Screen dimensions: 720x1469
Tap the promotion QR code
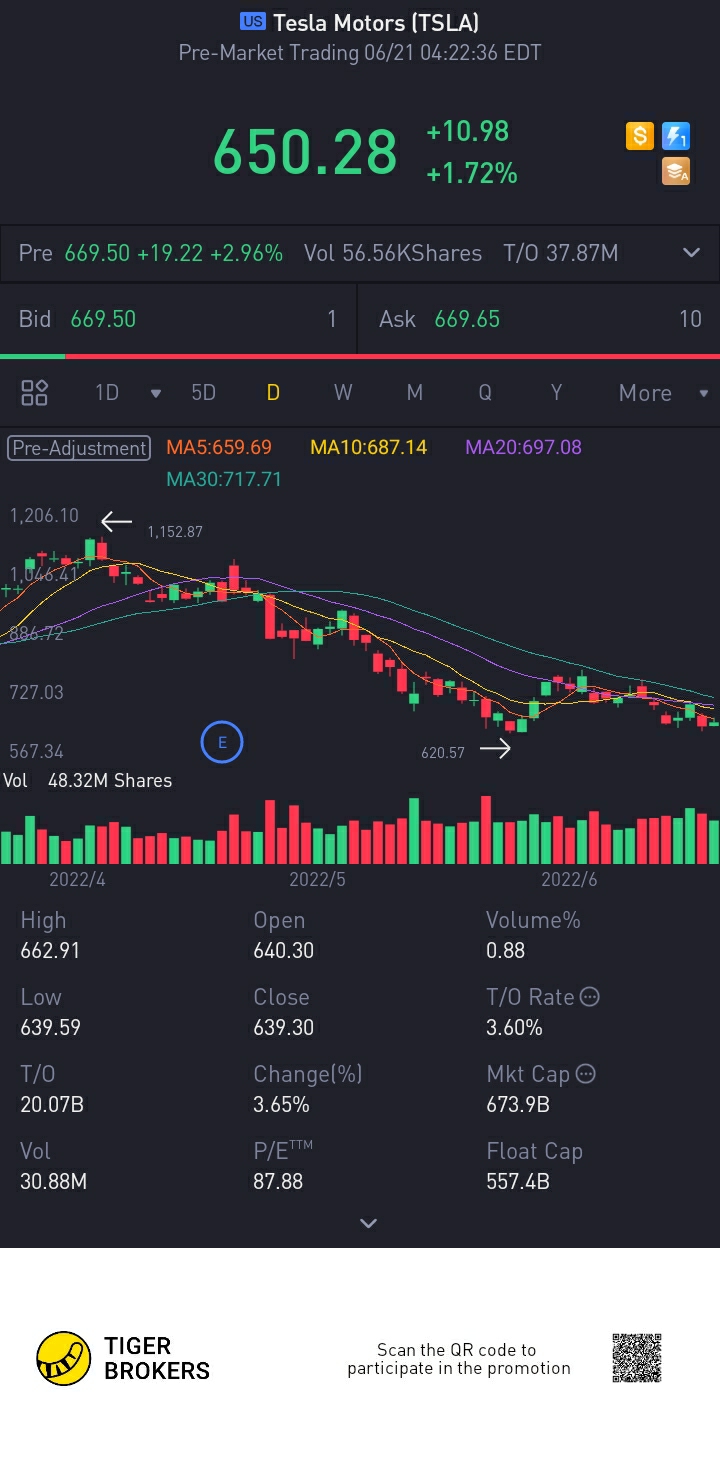[637, 1358]
